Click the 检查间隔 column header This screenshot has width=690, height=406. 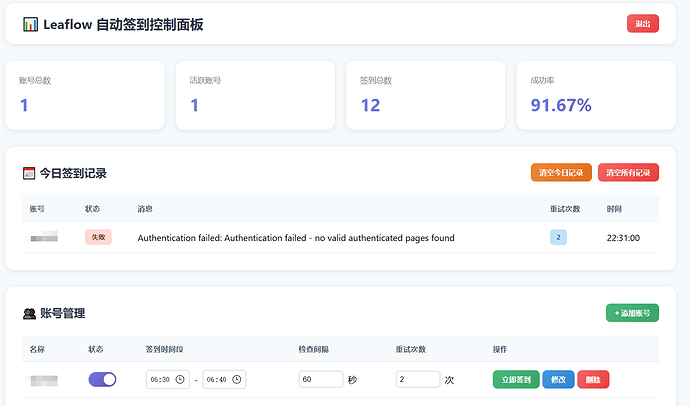click(314, 349)
